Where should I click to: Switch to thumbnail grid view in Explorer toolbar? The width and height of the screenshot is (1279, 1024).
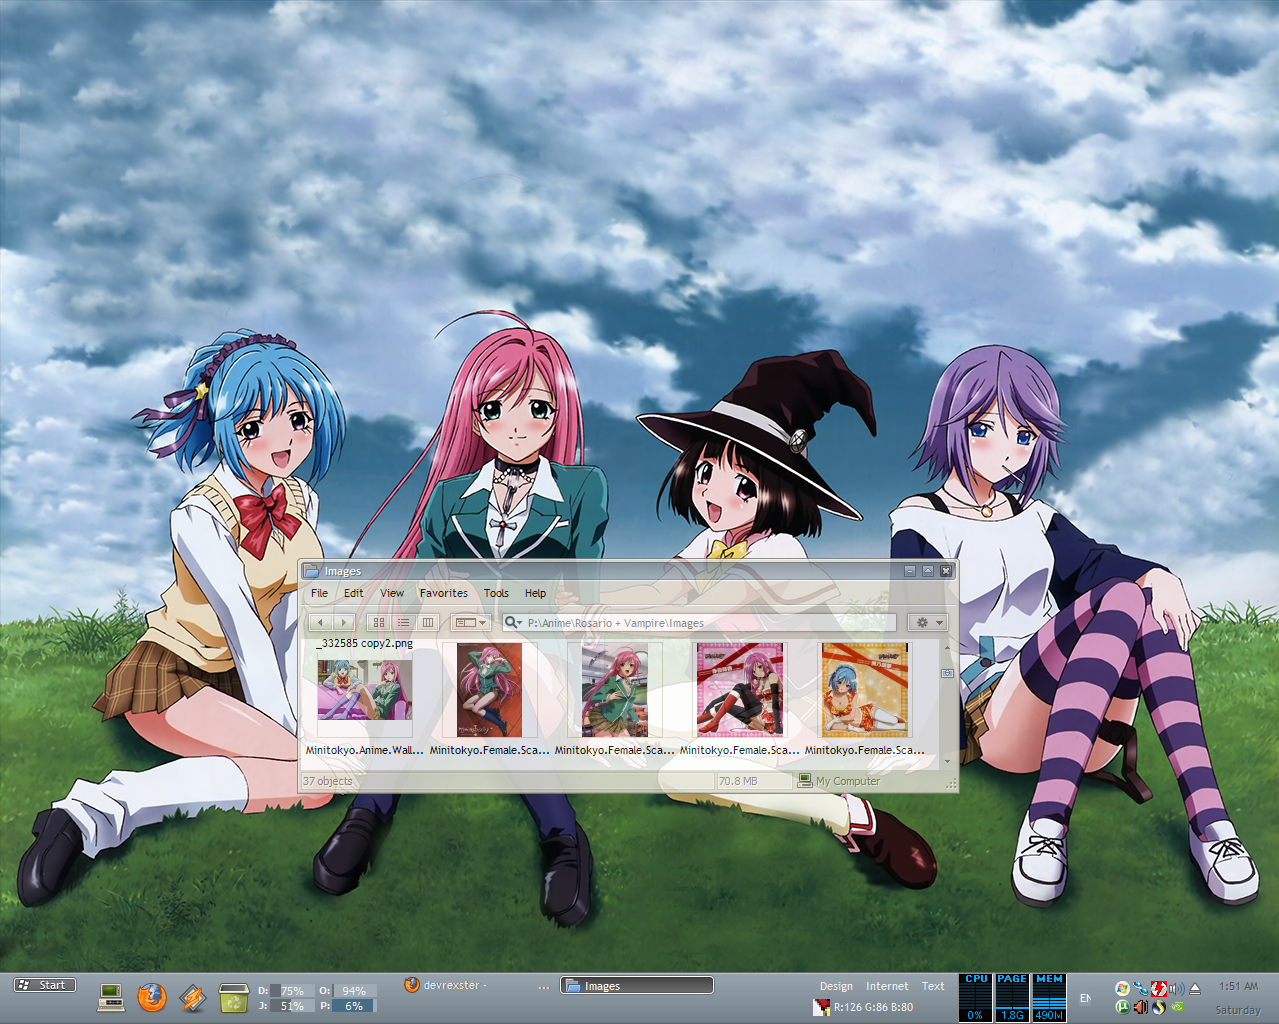click(x=378, y=622)
